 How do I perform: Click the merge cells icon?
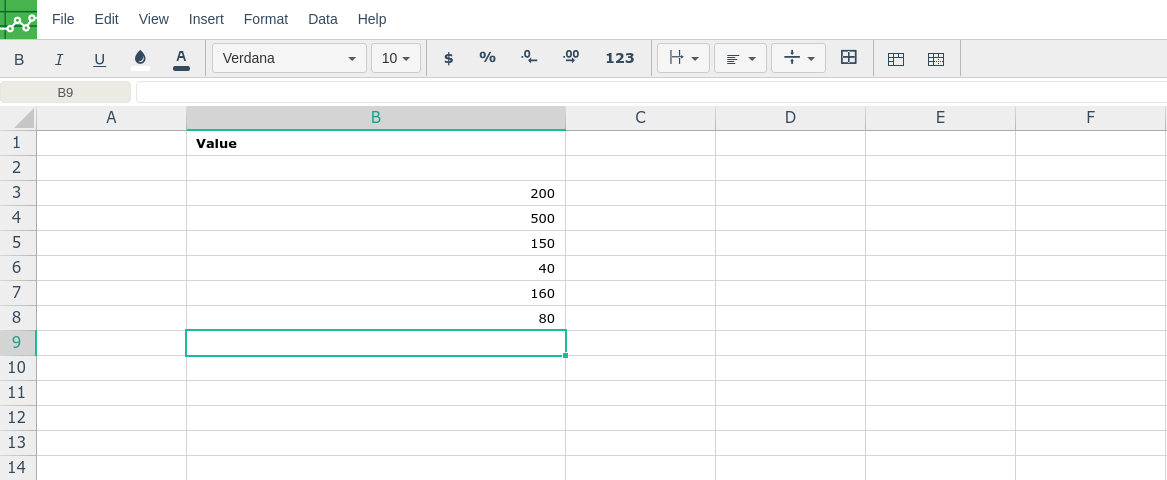click(x=848, y=58)
